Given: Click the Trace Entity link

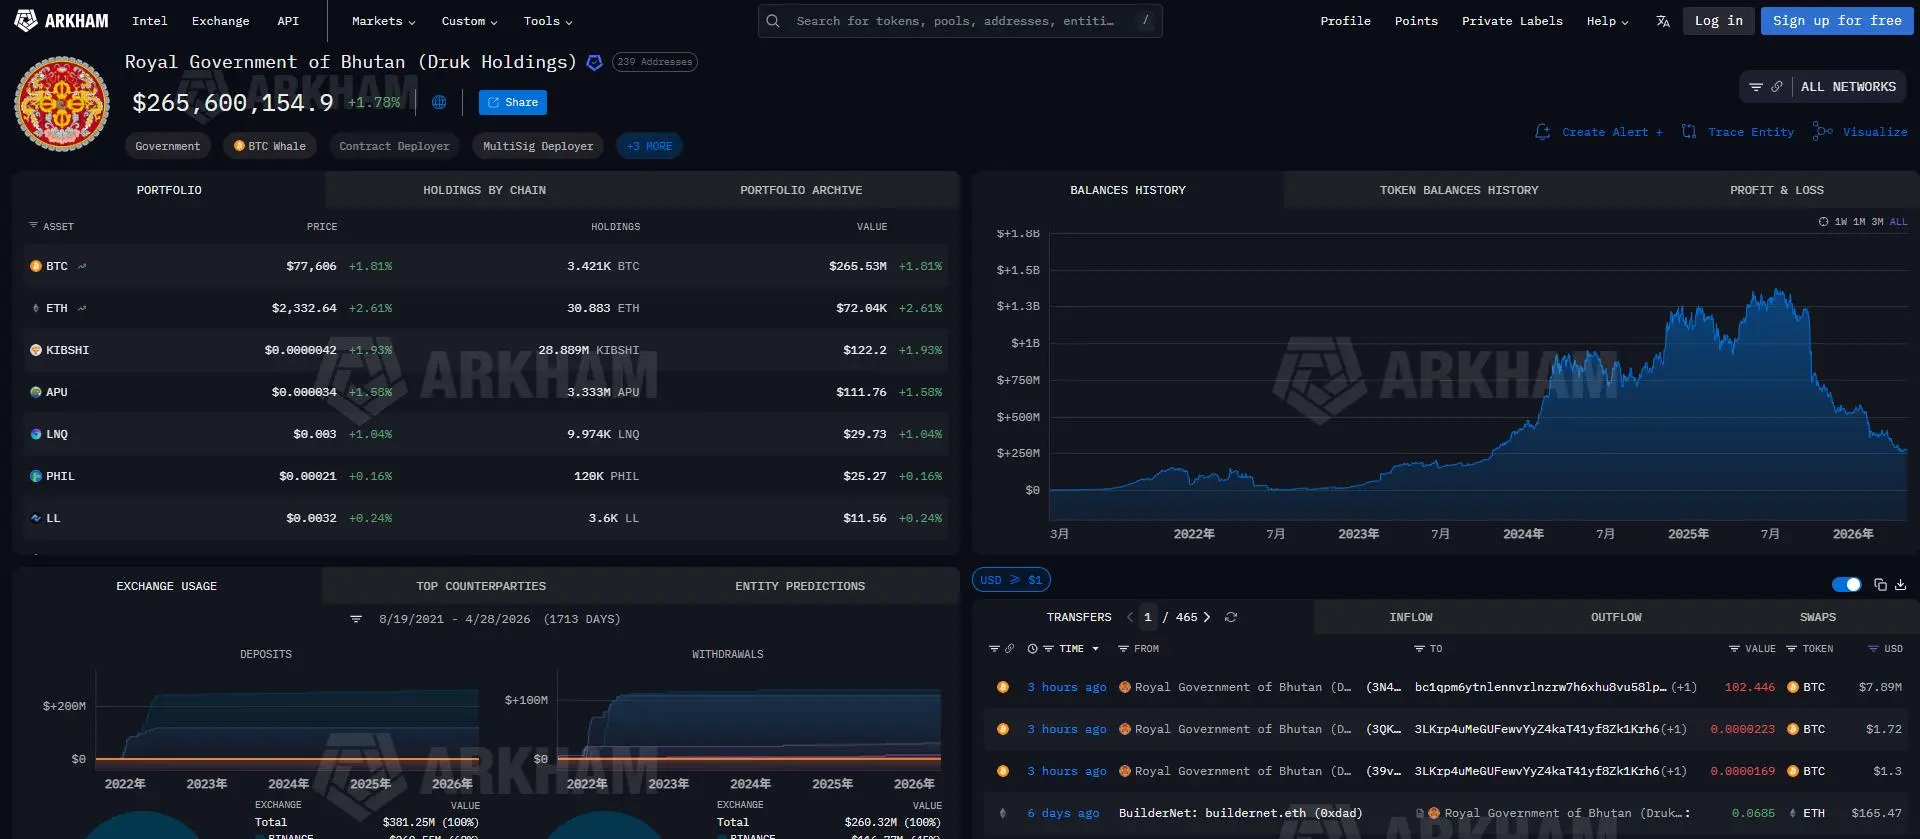Looking at the screenshot, I should click(1738, 132).
